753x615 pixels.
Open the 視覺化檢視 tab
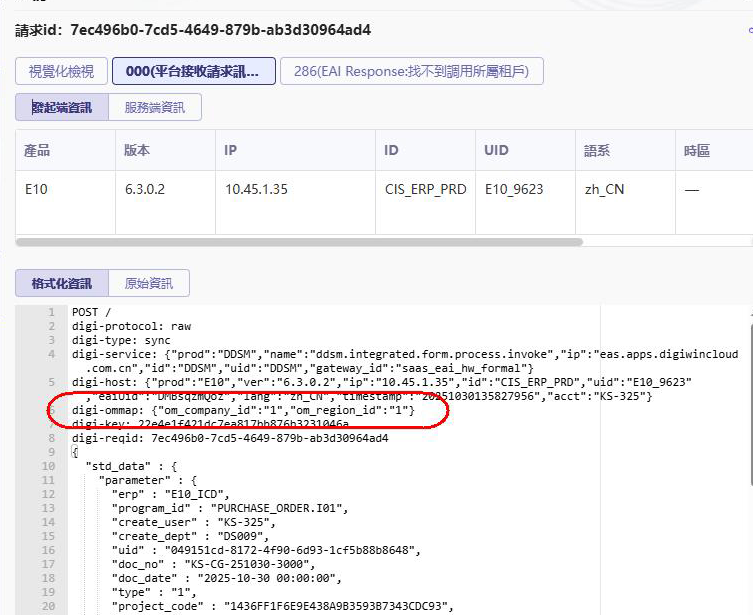61,71
